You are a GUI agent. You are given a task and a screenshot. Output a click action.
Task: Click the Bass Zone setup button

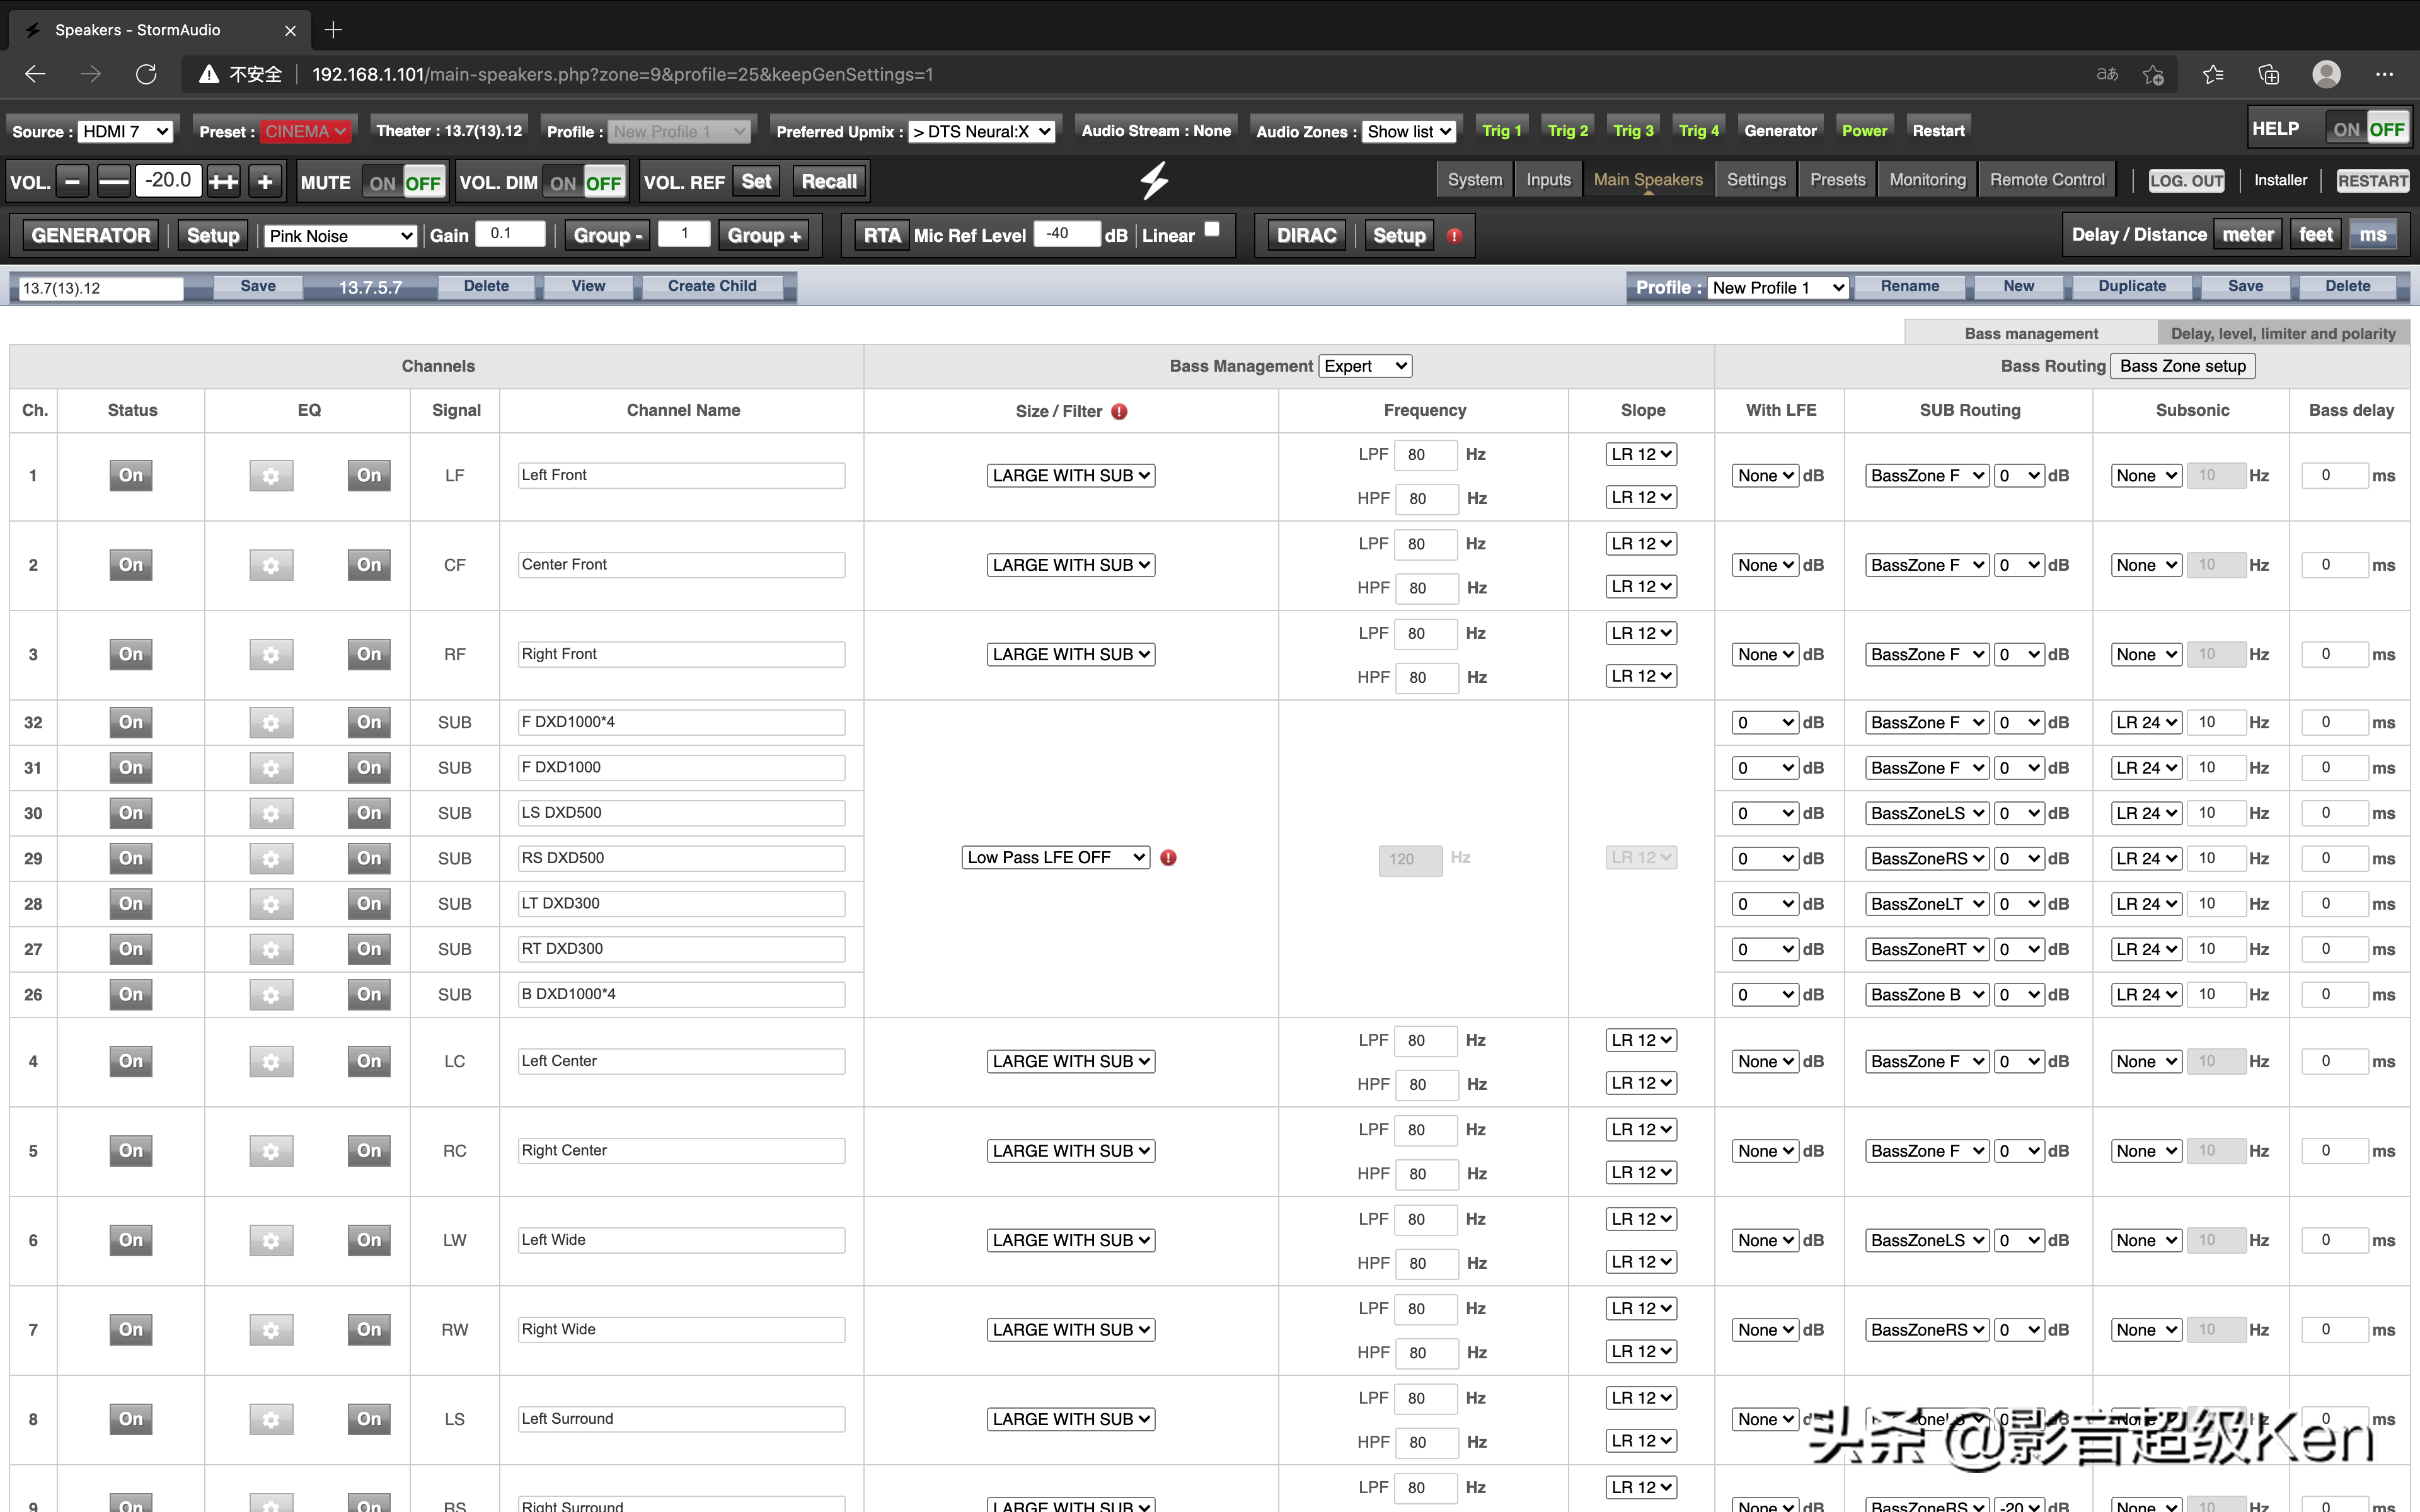tap(2183, 366)
